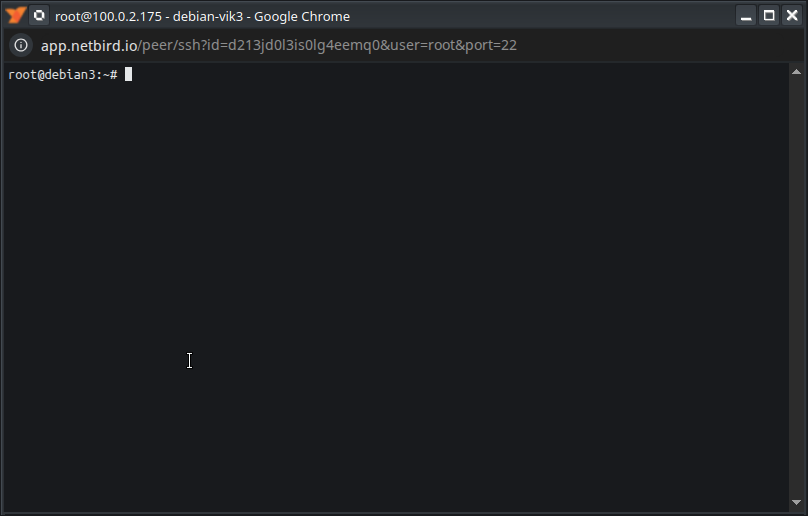
Task: Focus the empty terminal area
Action: 400,280
